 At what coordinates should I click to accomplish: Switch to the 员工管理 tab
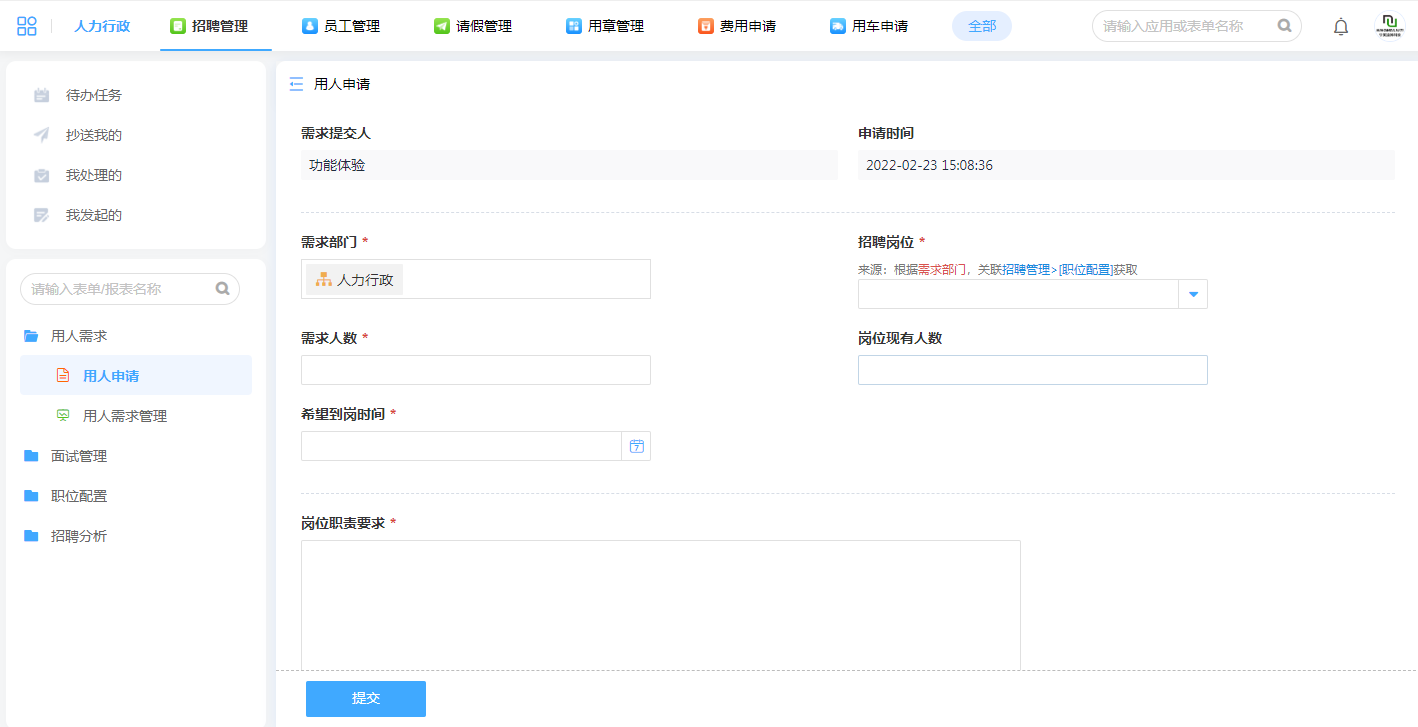click(341, 26)
